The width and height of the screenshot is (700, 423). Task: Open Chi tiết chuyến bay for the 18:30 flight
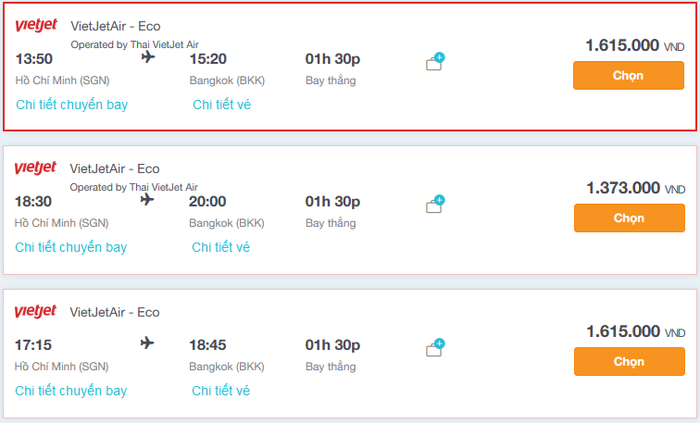(71, 247)
